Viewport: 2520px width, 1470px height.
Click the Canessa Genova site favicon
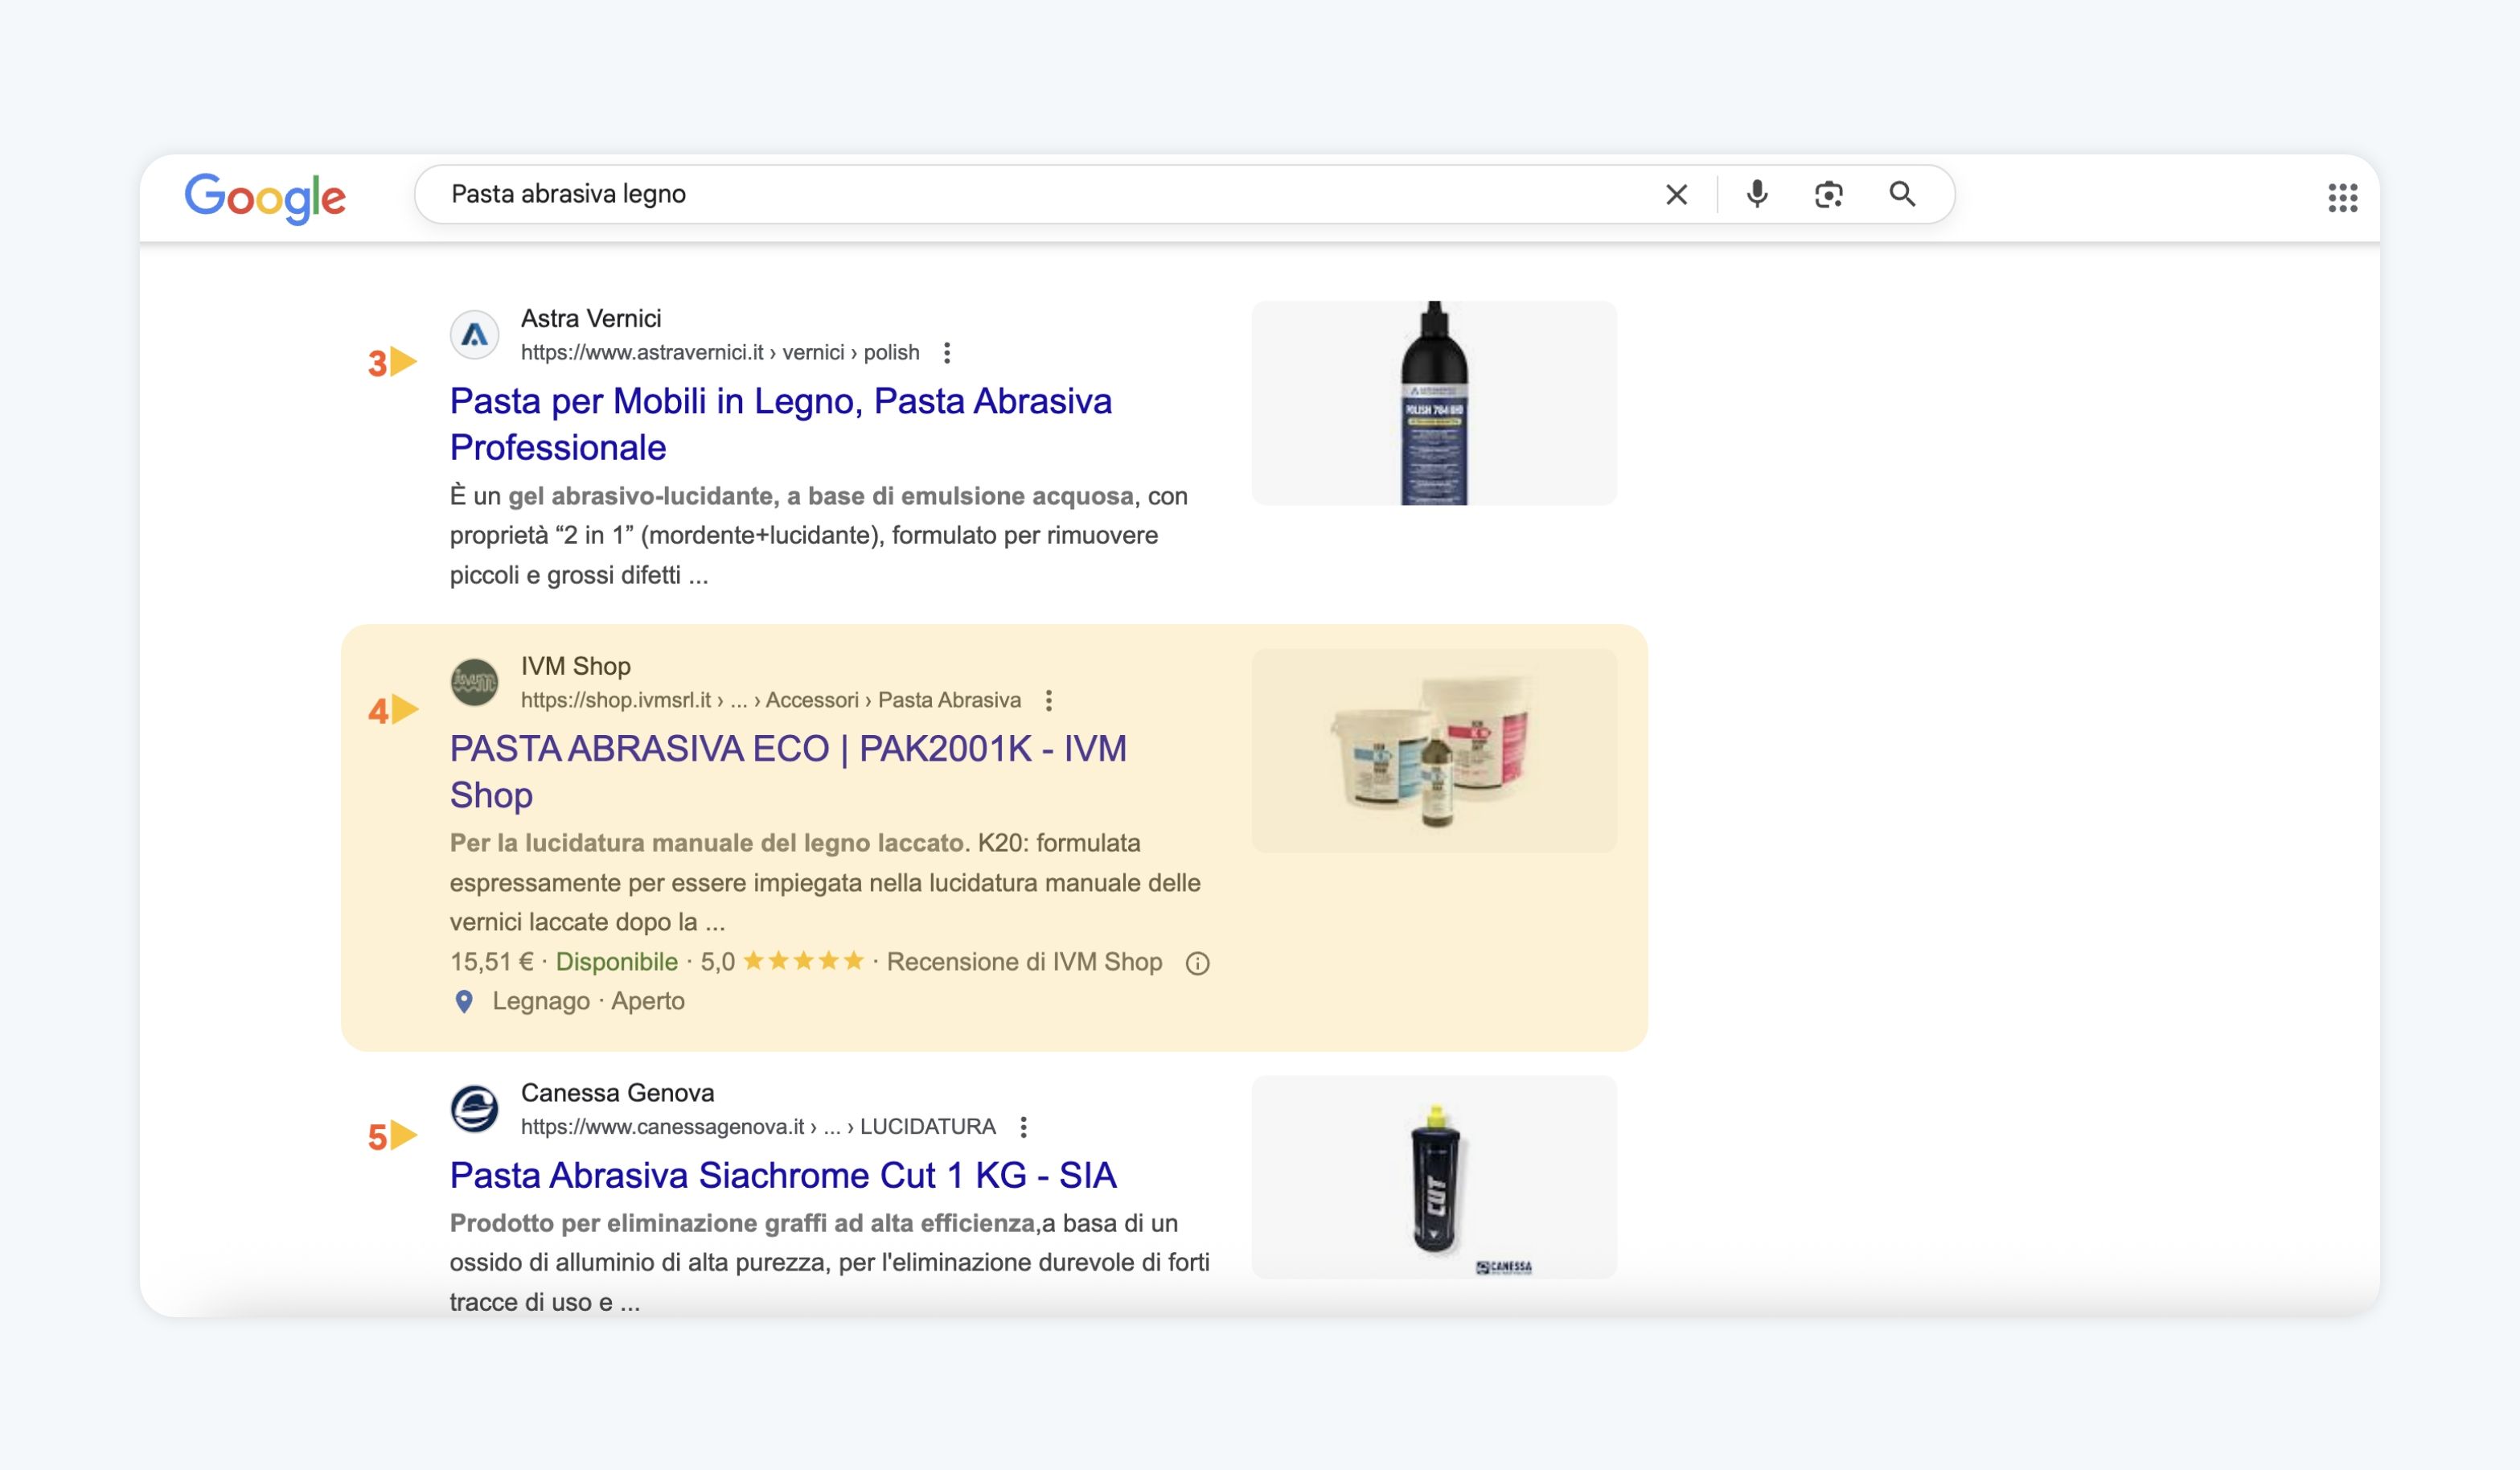tap(474, 1109)
